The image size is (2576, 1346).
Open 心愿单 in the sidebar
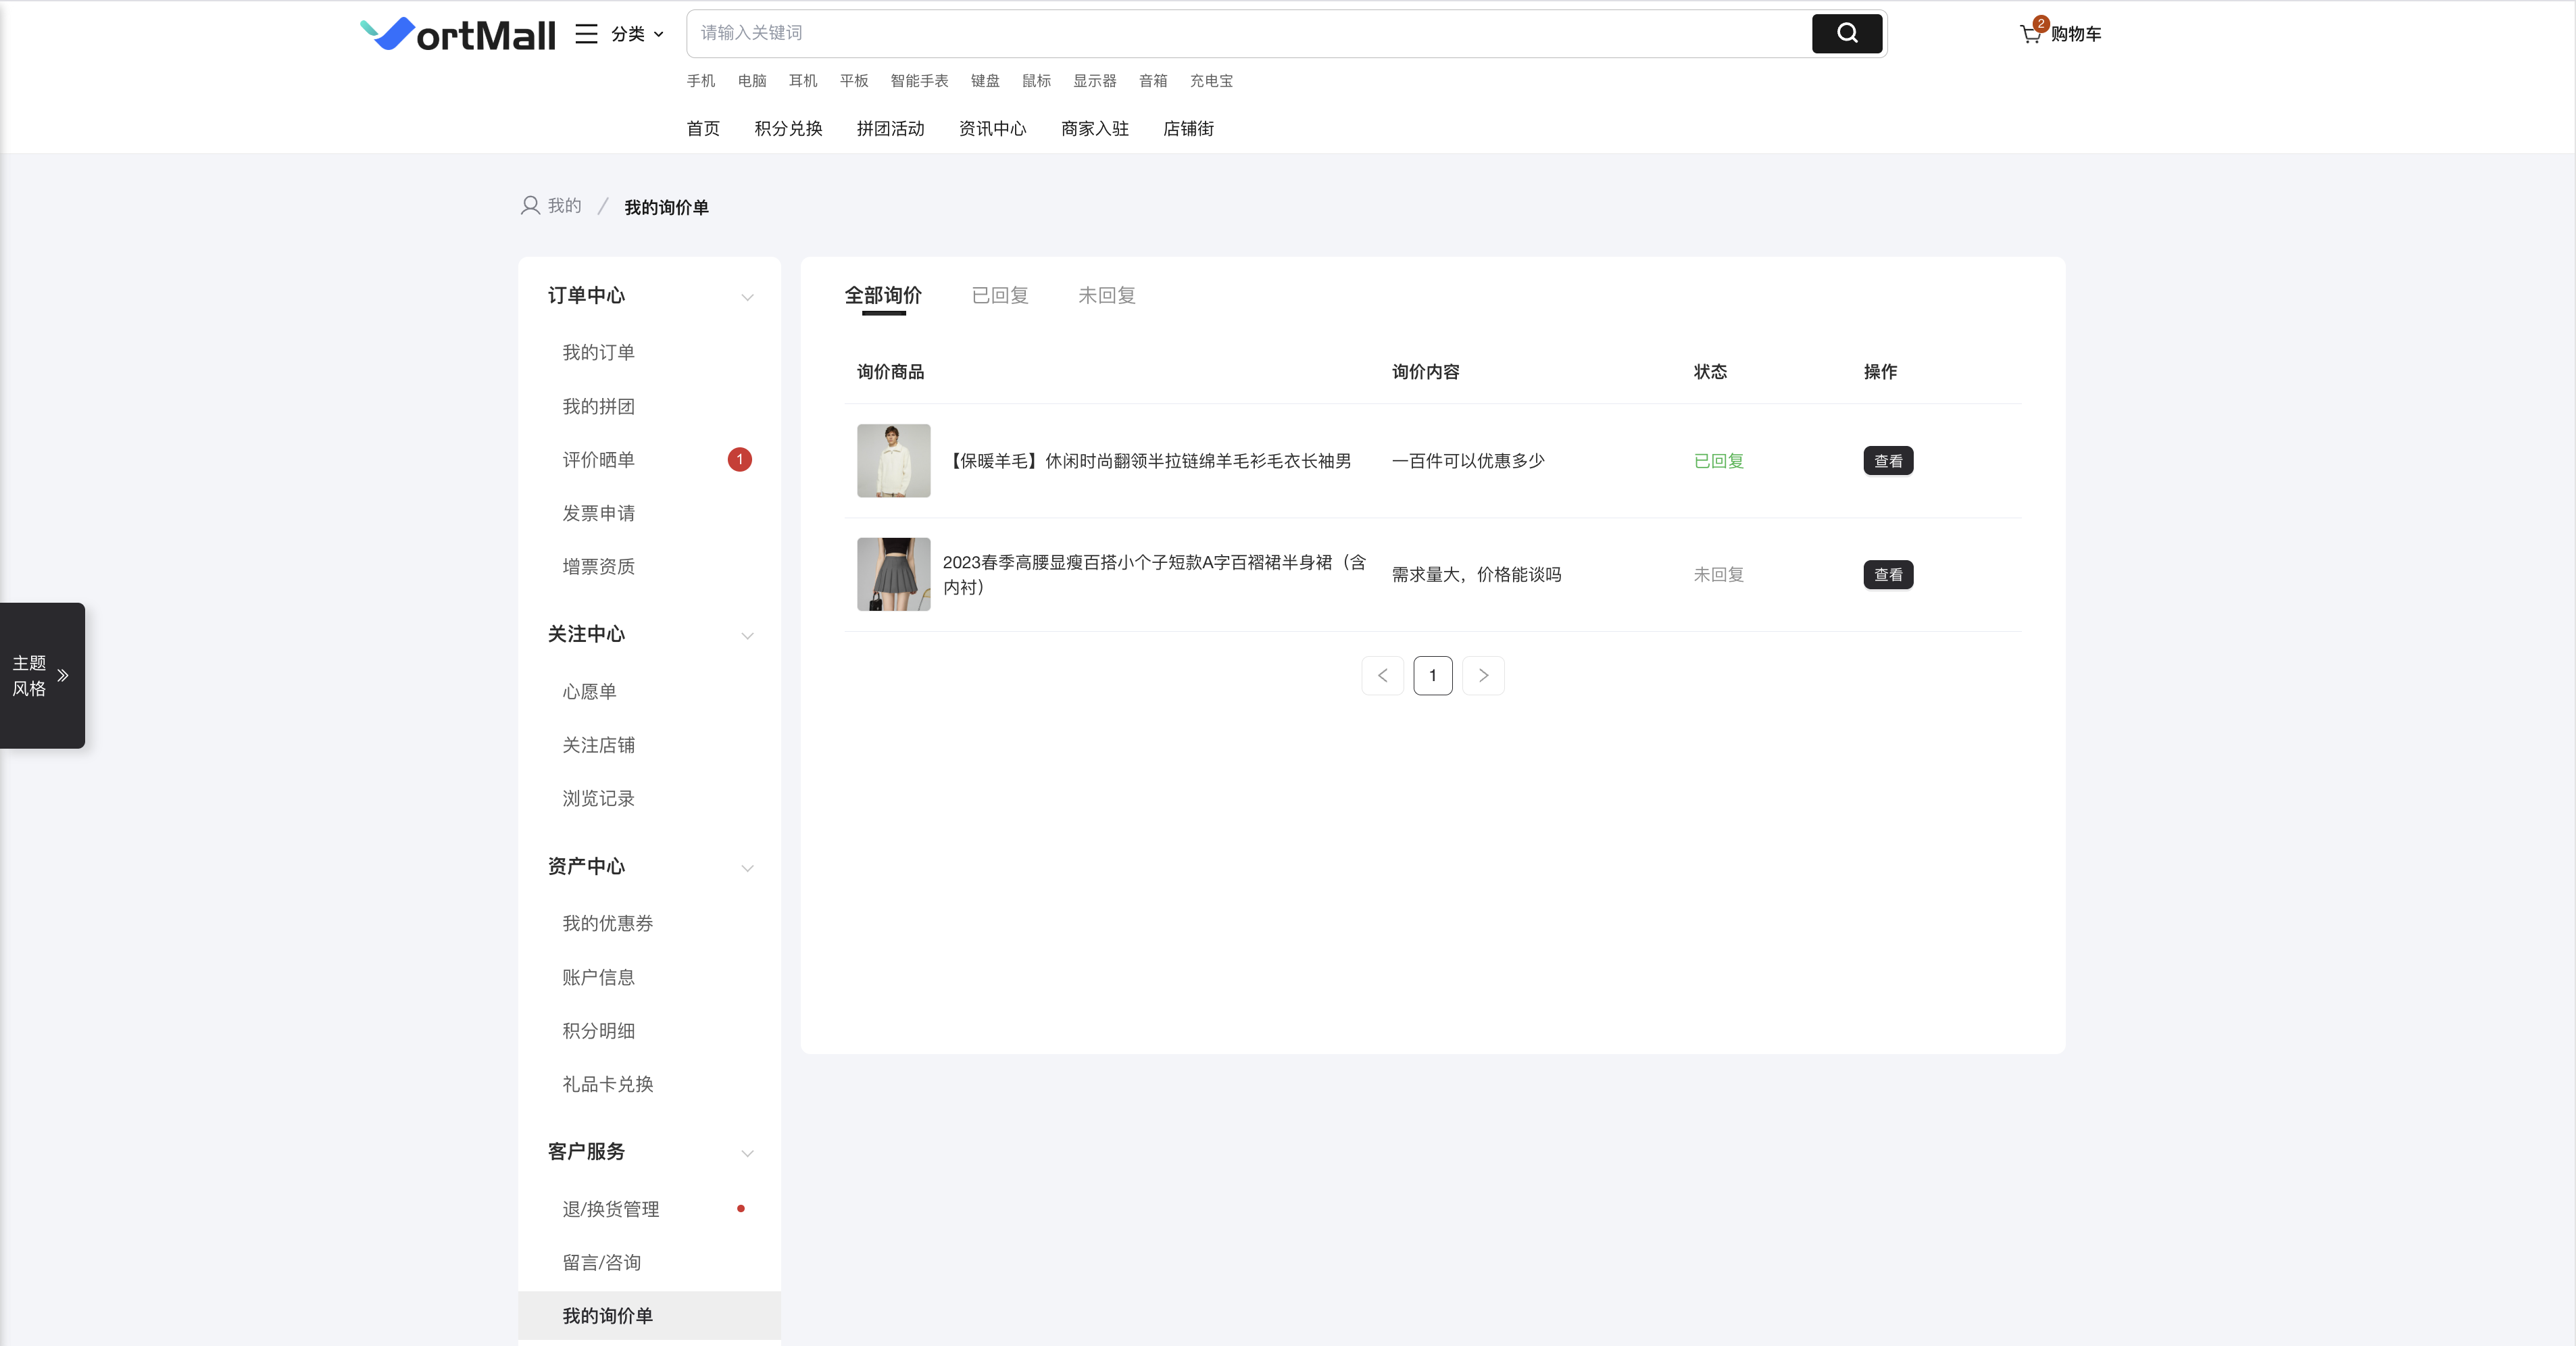[x=589, y=691]
